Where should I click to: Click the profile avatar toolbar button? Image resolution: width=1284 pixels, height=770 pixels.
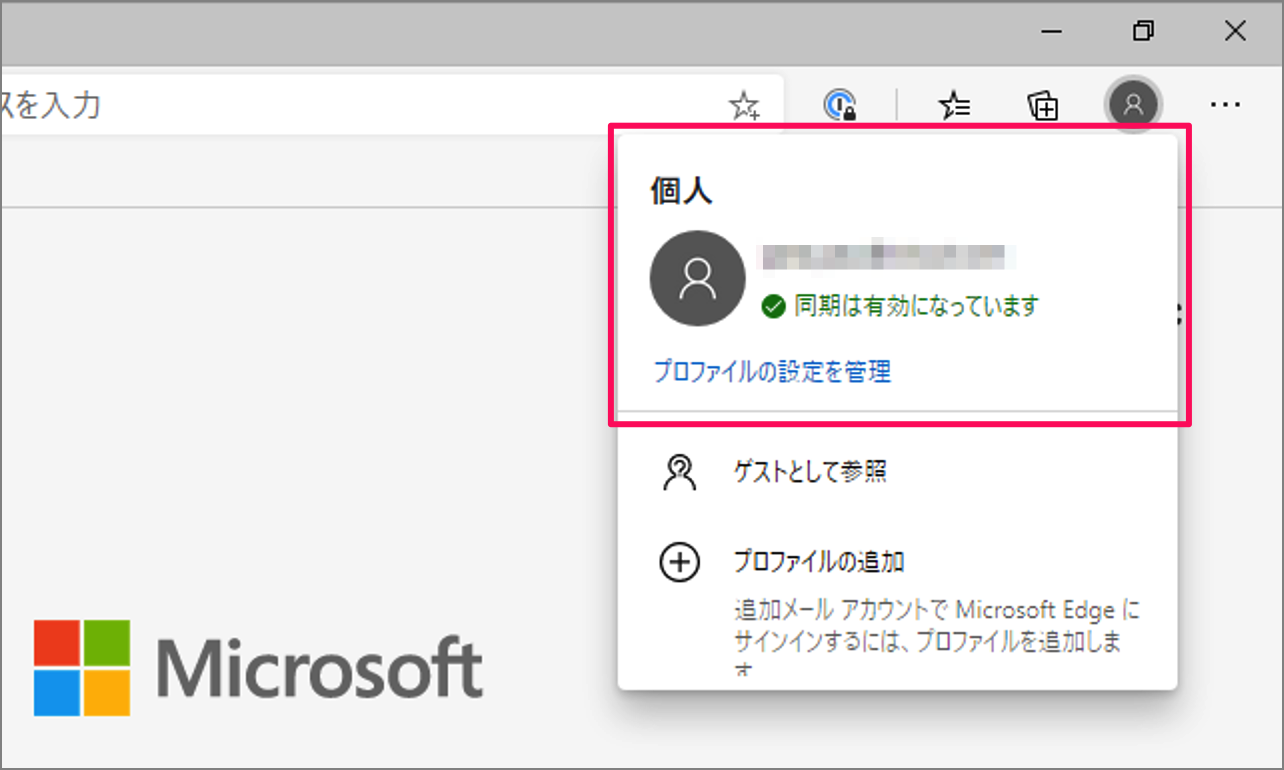(x=1133, y=103)
